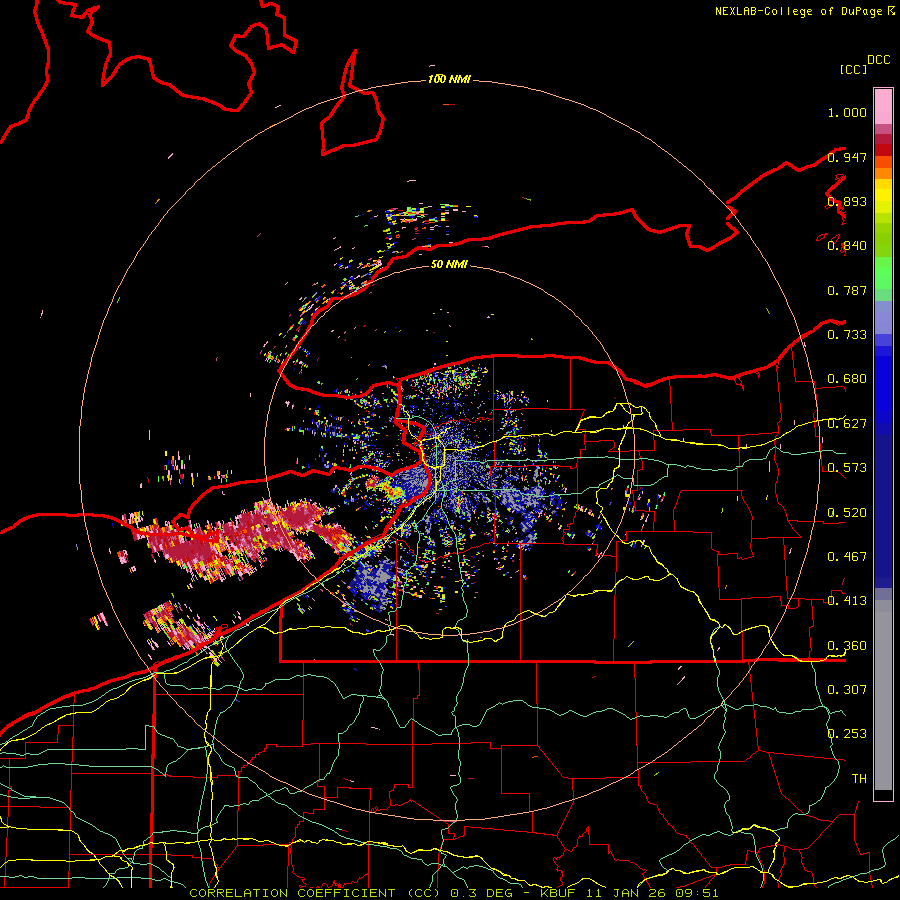
Task: Pick the light pink swatch at color bar top
Action: pyautogui.click(x=883, y=107)
